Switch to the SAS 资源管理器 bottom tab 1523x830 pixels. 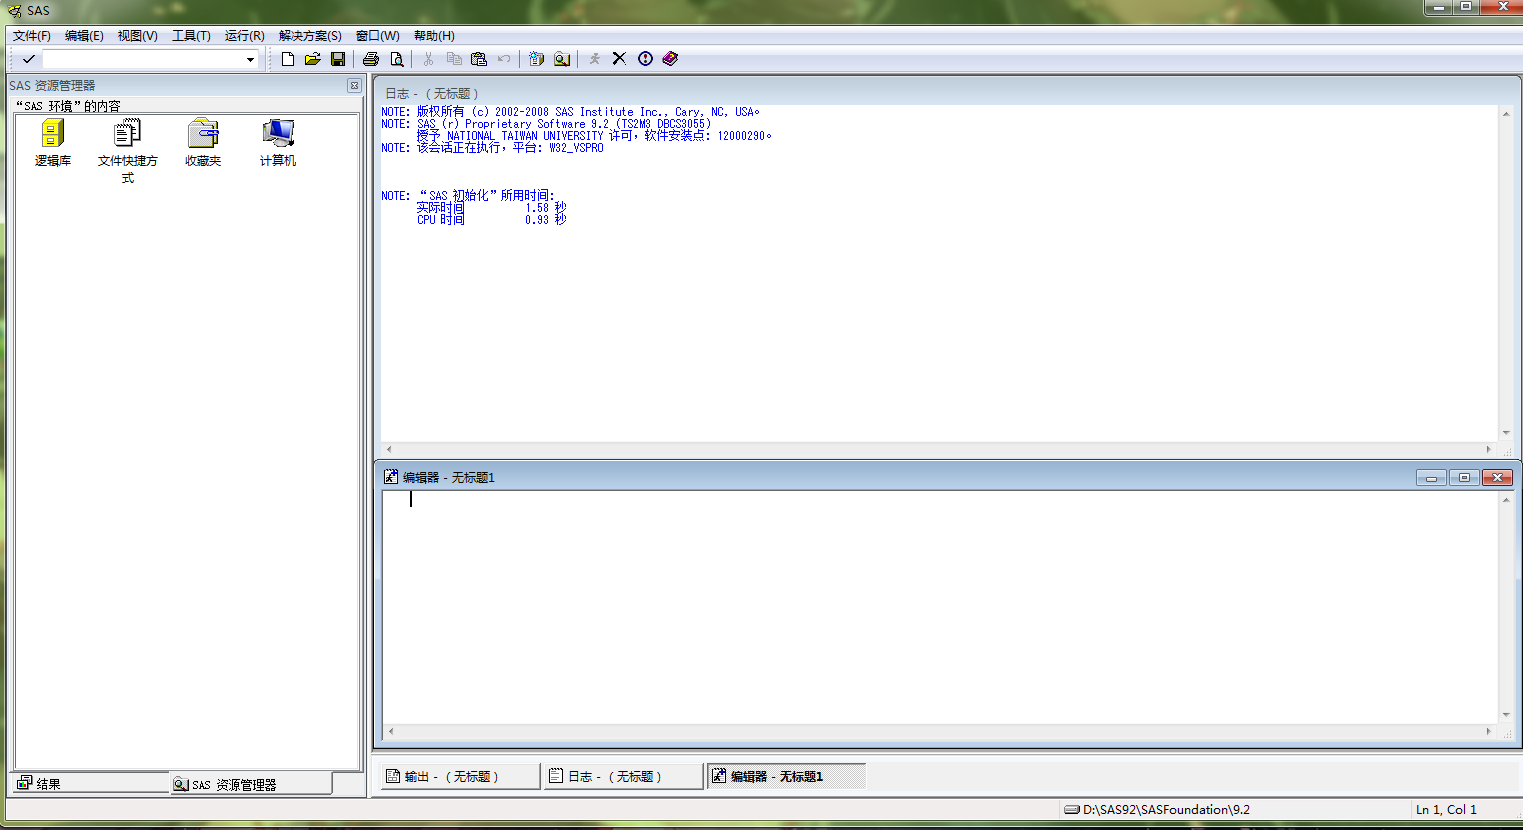(251, 784)
